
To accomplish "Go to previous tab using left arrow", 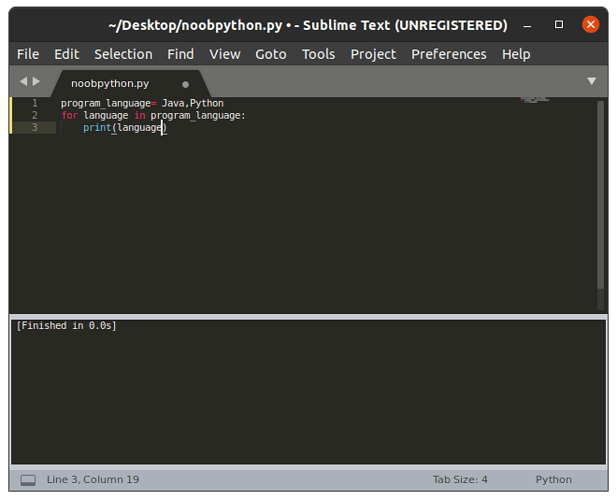I will tap(24, 81).
